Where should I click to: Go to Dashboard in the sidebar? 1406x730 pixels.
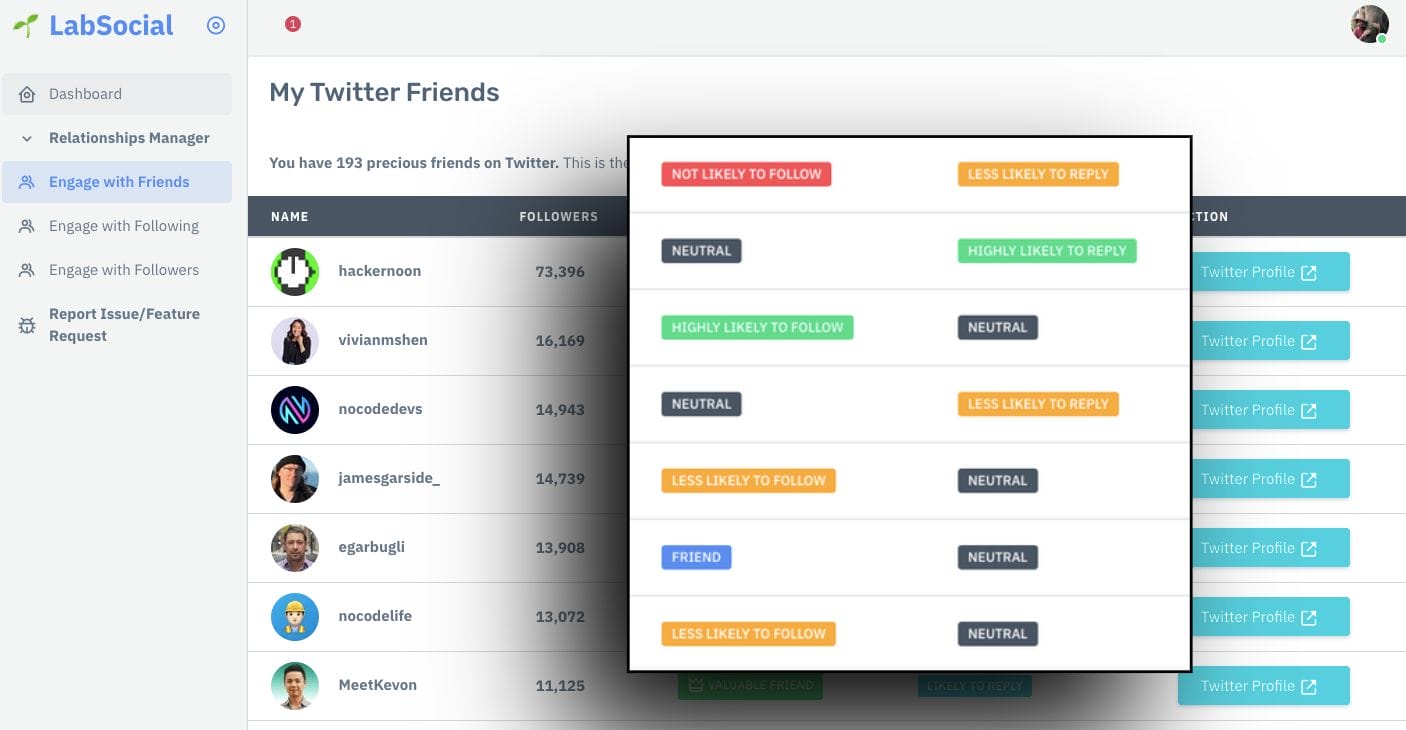(x=85, y=94)
